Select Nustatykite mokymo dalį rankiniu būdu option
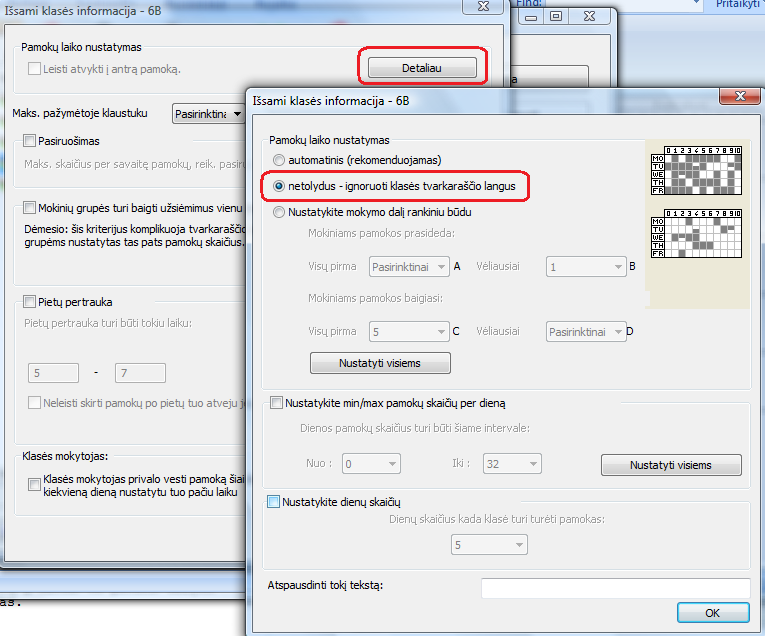765x636 pixels. point(279,212)
